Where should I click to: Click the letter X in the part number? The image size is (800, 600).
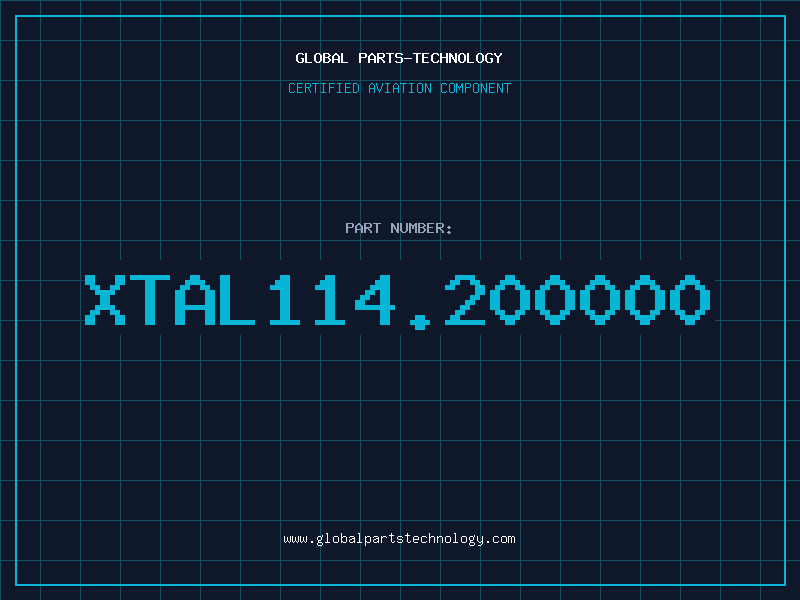(x=105, y=300)
